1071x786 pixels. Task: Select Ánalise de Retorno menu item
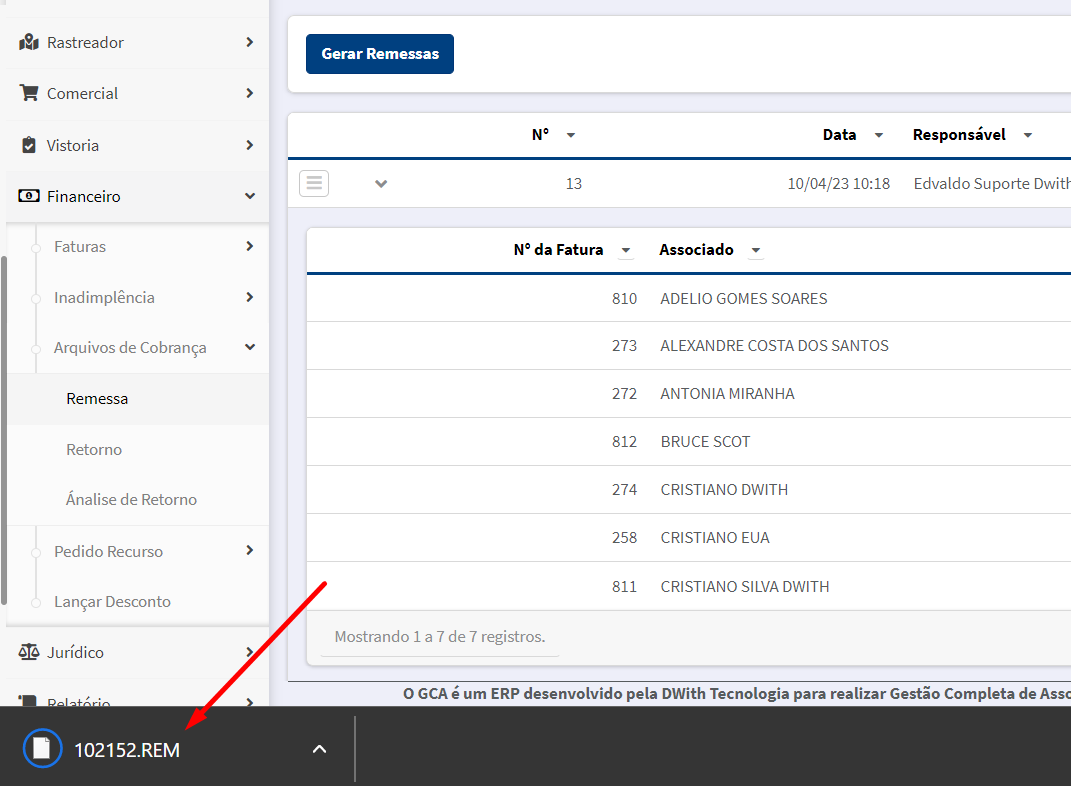137,500
